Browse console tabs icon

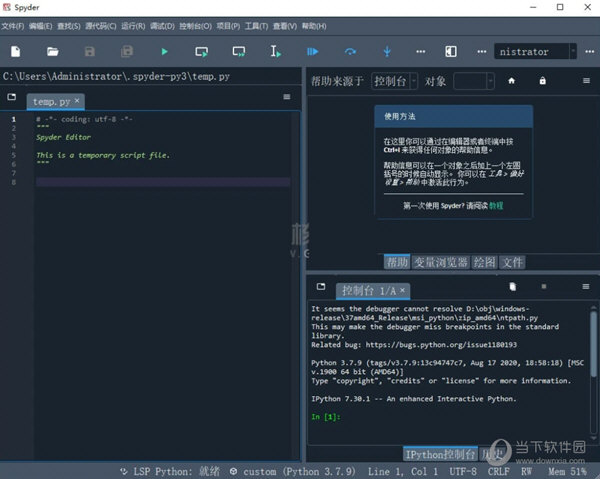321,287
